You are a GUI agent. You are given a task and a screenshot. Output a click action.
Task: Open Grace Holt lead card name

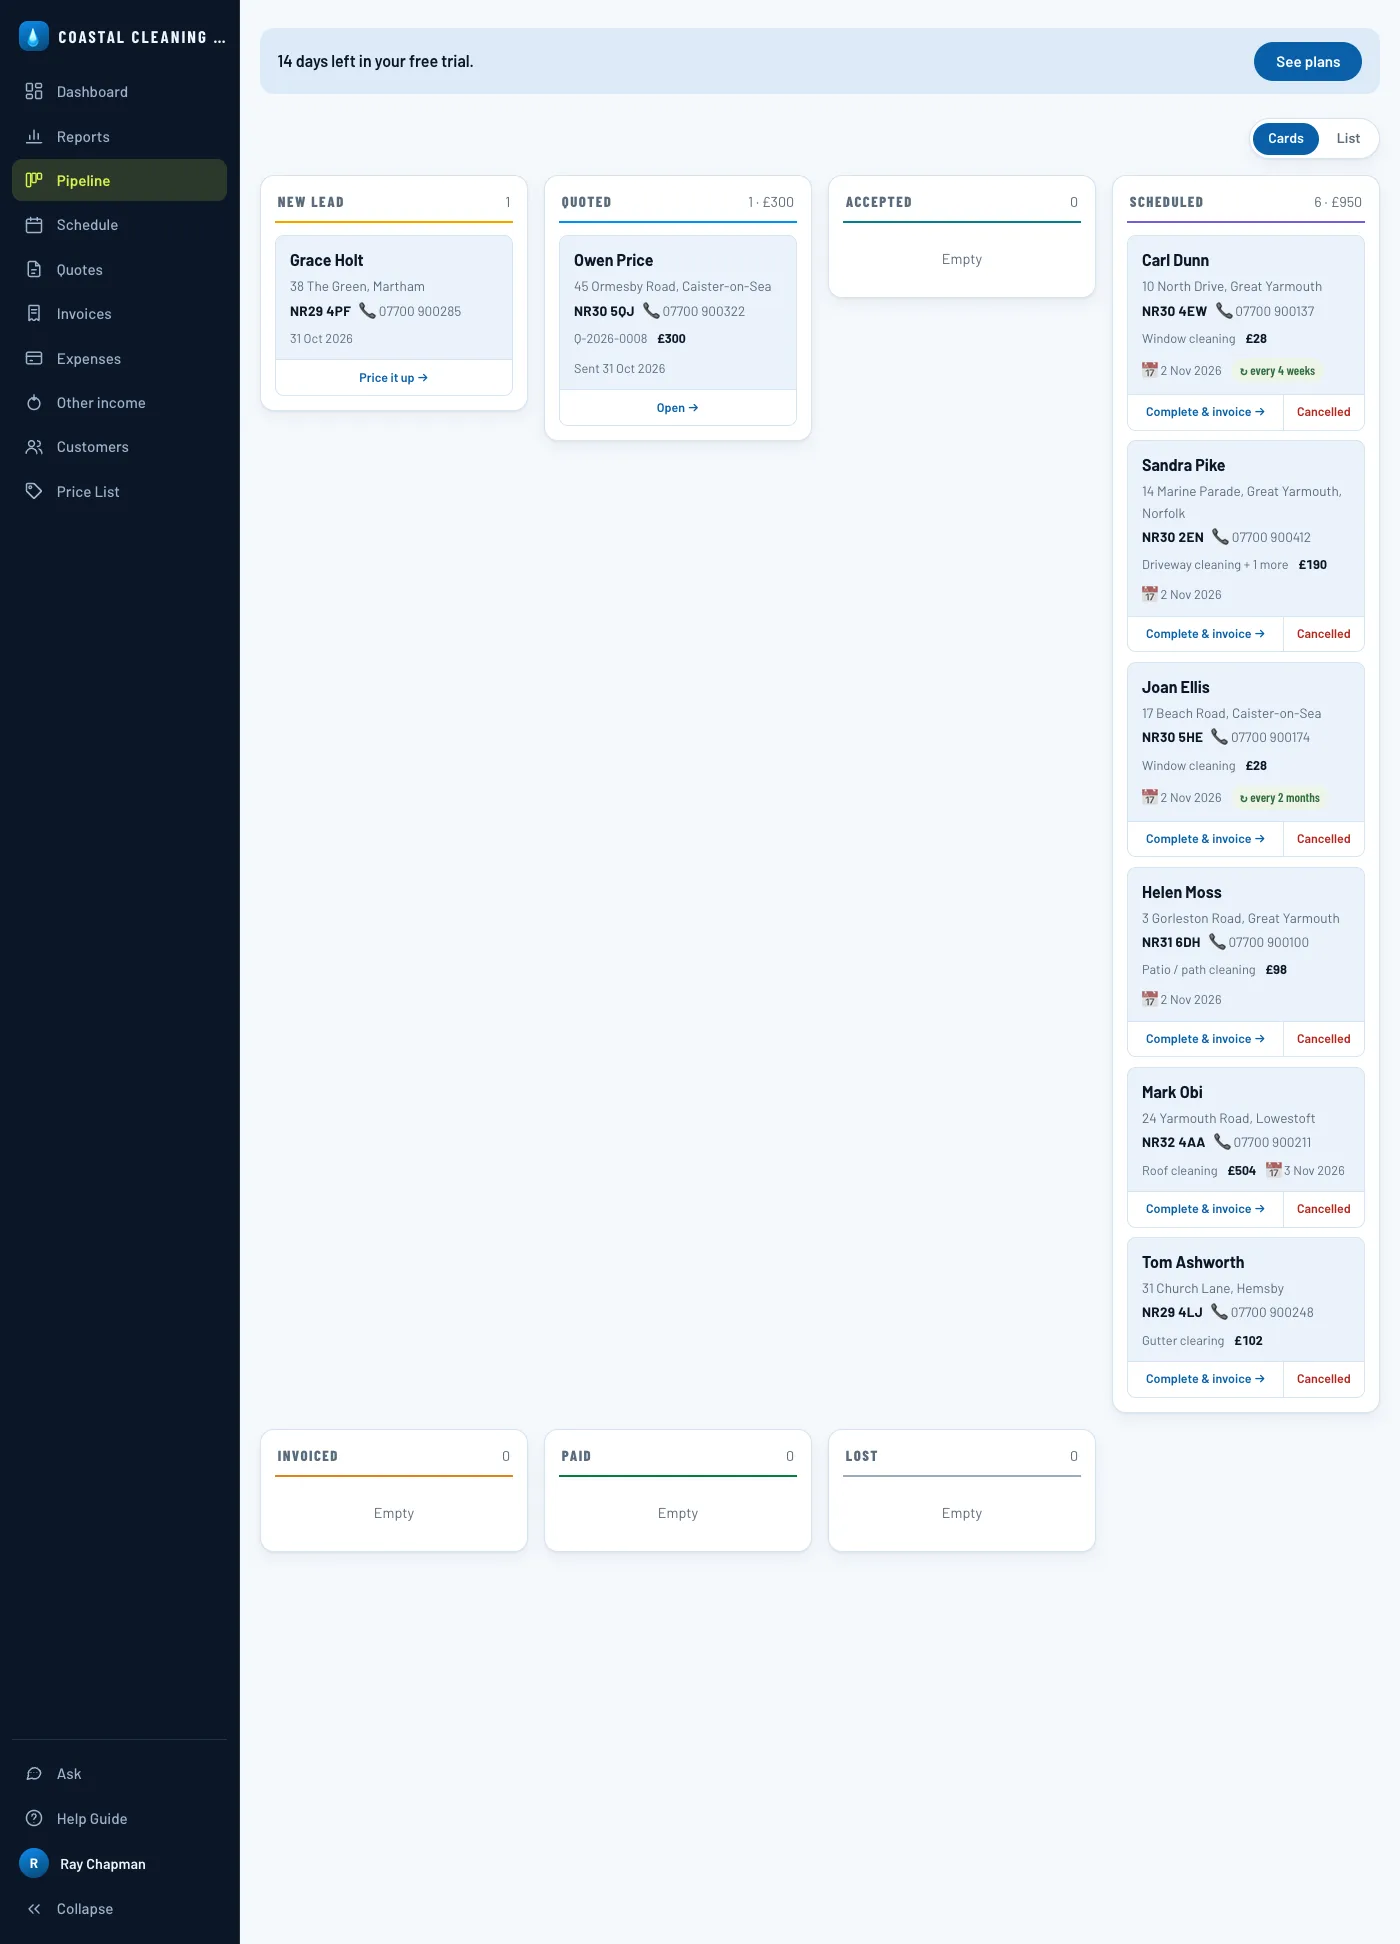(326, 260)
